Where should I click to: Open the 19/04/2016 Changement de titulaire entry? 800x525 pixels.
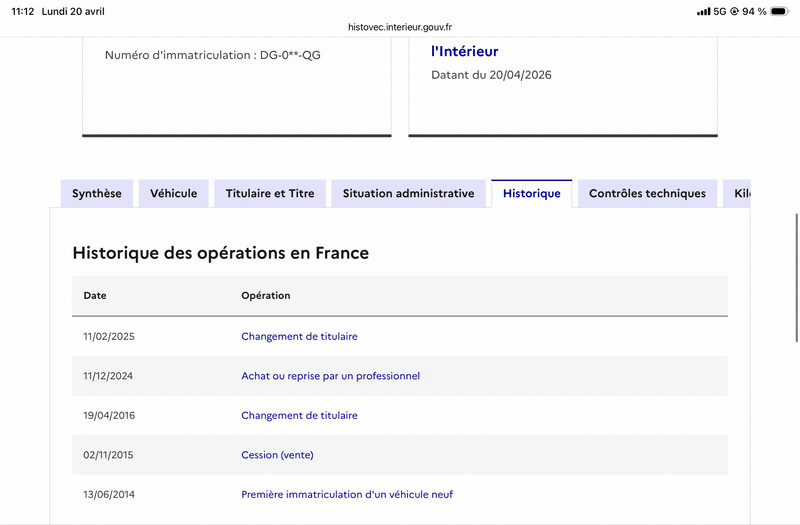(x=299, y=415)
